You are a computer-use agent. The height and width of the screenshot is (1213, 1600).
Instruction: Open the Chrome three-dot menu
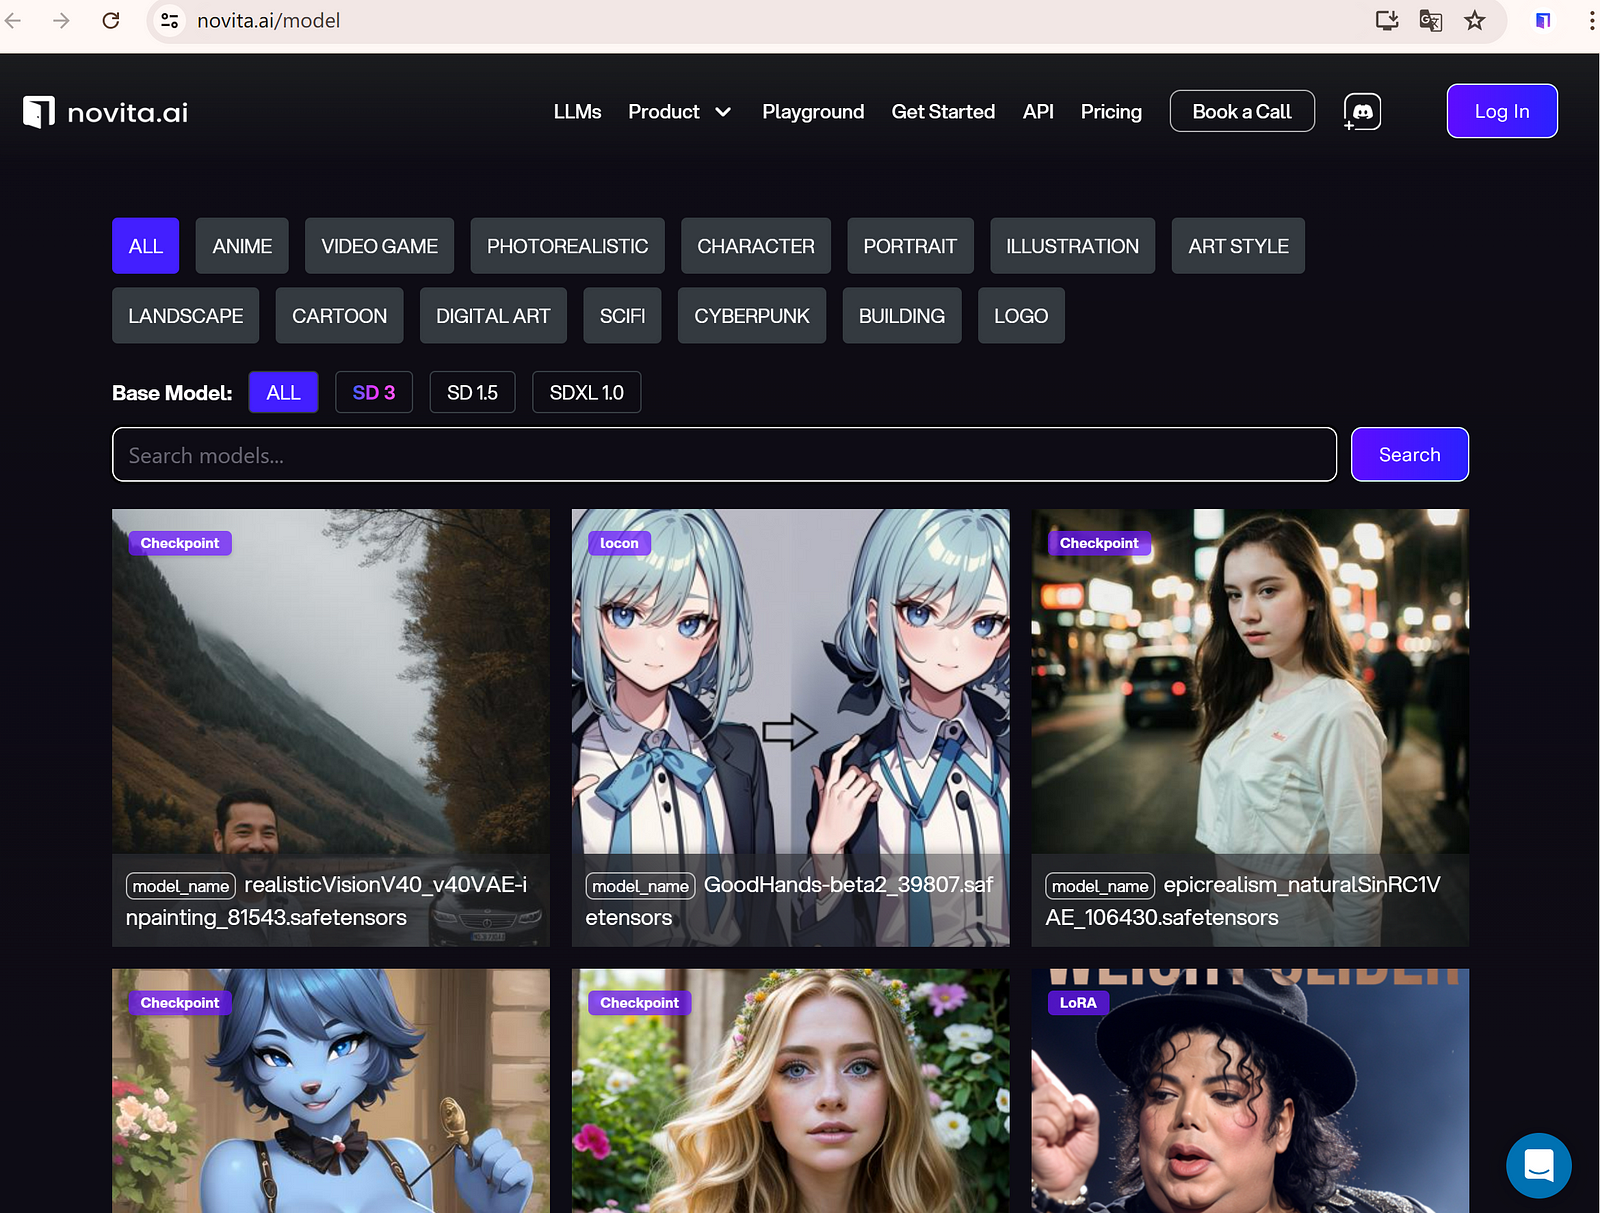[x=1591, y=20]
